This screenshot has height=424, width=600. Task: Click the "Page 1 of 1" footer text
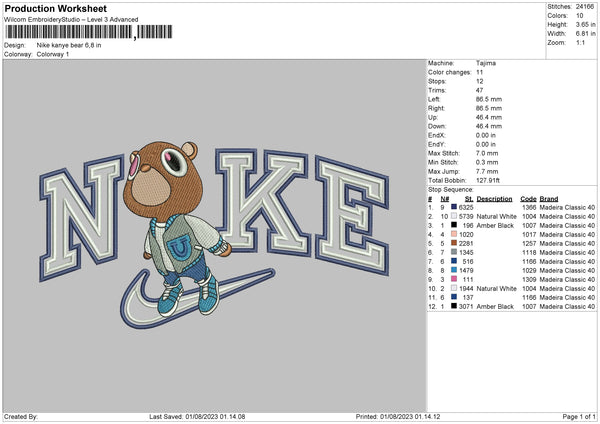coord(579,417)
